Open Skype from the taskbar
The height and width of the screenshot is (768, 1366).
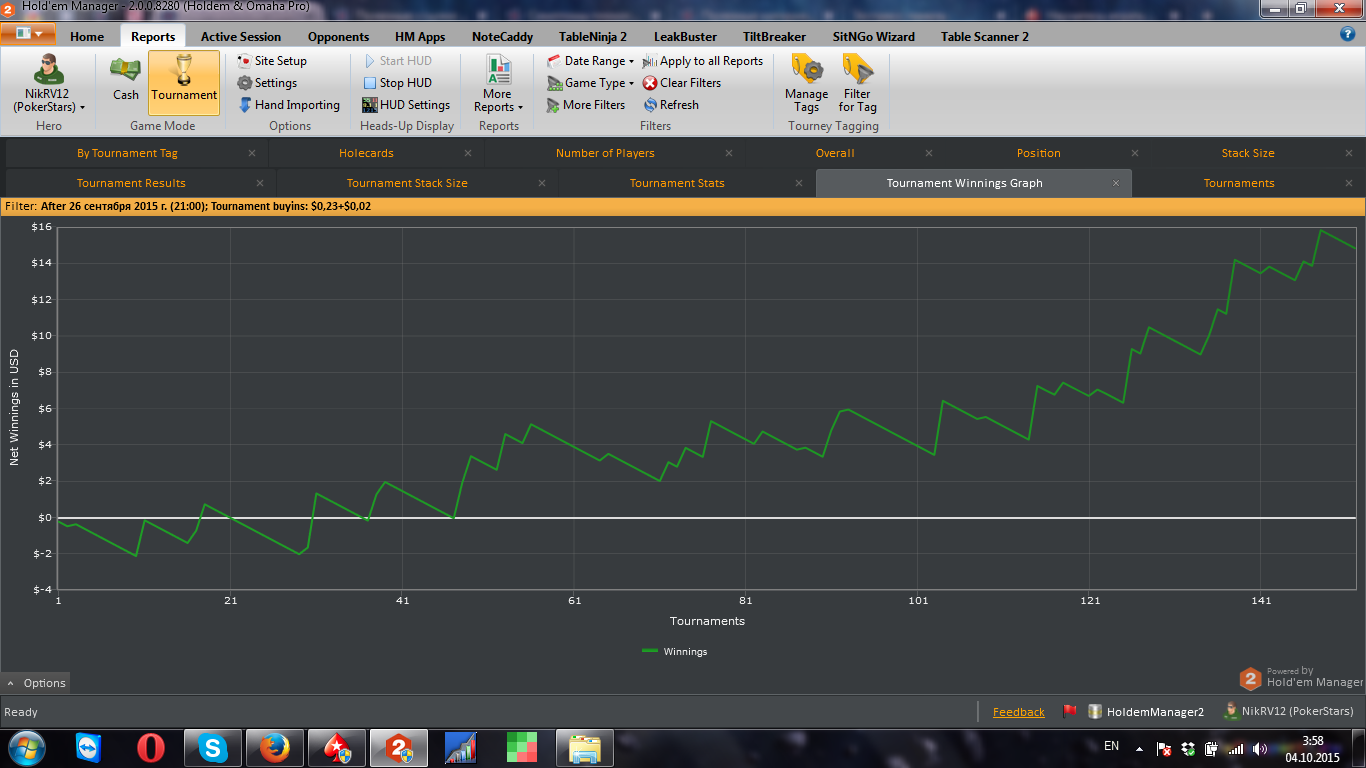point(212,748)
